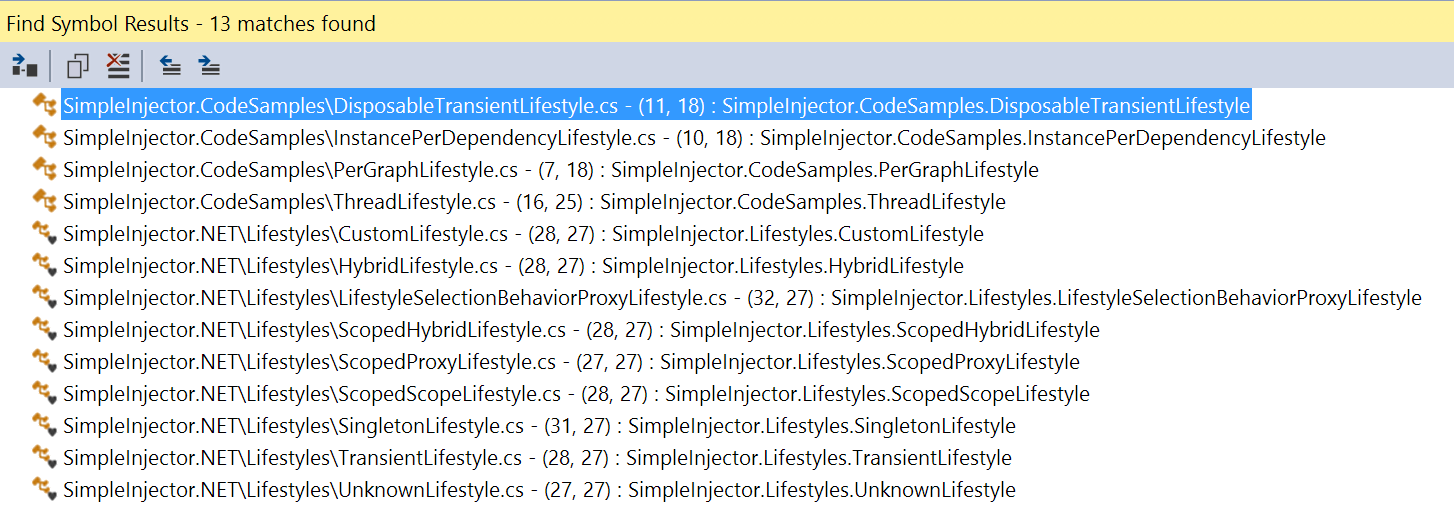The height and width of the screenshot is (514, 1454).
Task: Click the Find Symbol Results title bar
Action: click(x=727, y=22)
